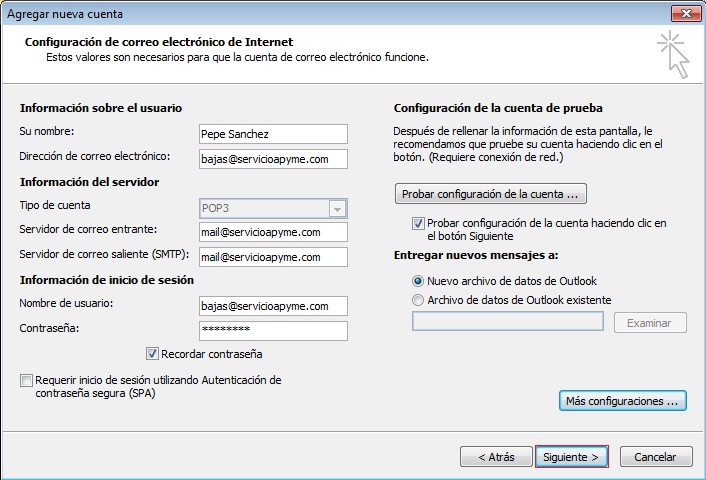Open Más configuraciones
Screen dimensions: 706x480
coord(622,401)
